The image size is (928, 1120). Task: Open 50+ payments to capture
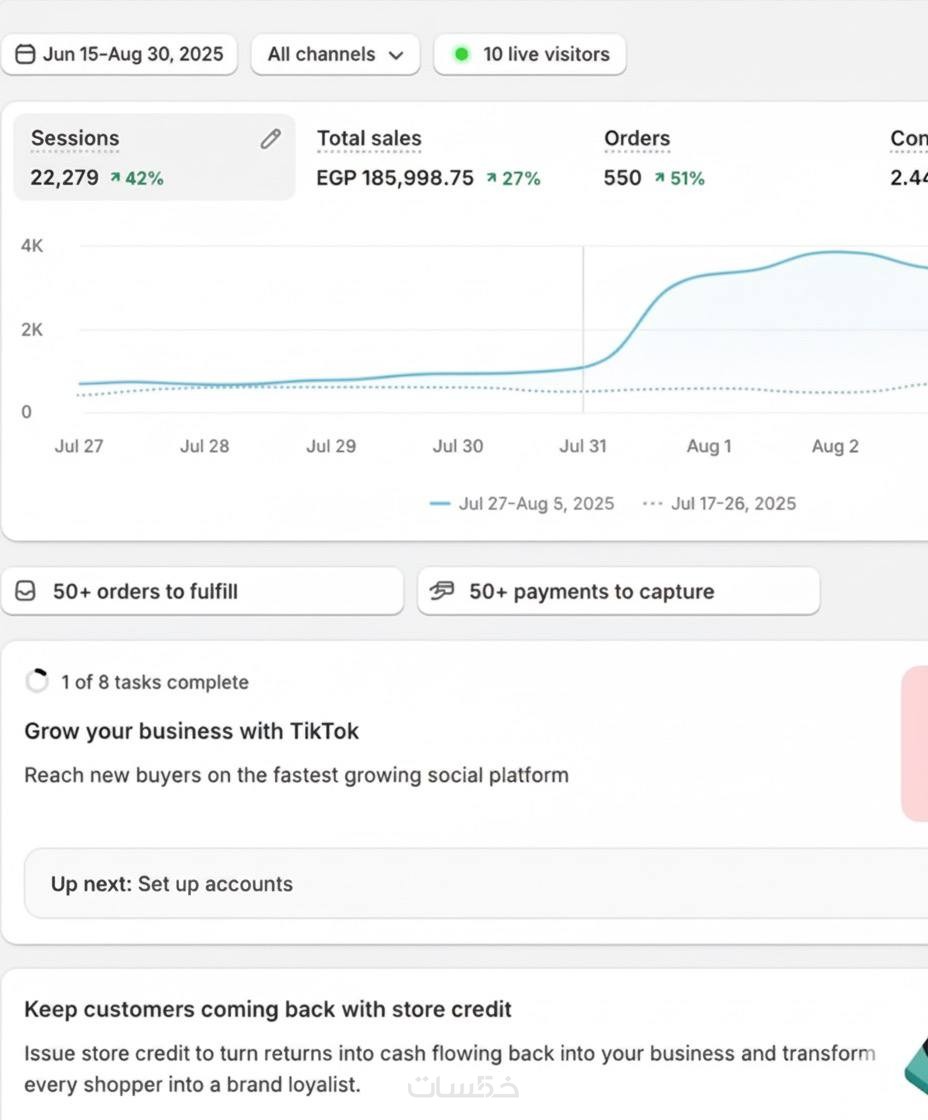[618, 591]
